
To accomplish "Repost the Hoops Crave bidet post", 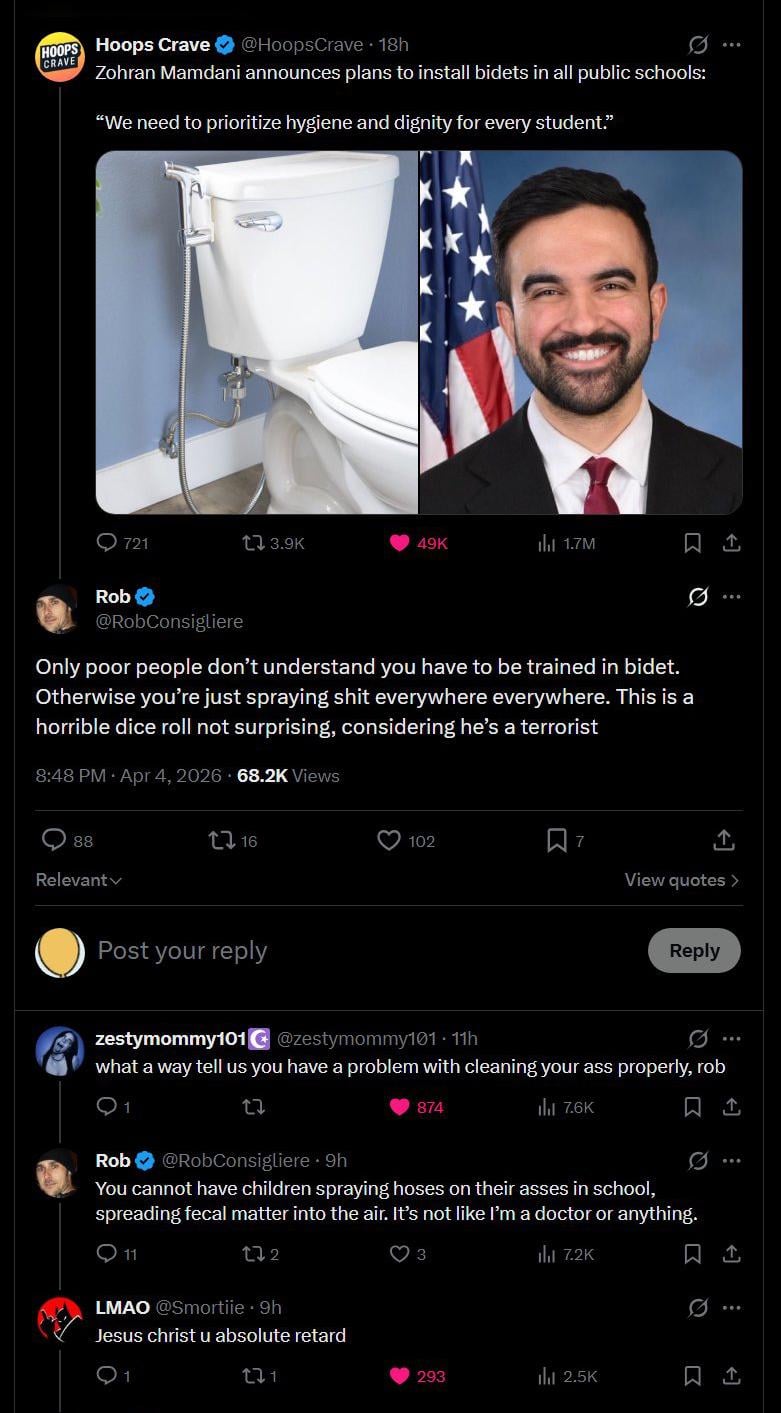I will 254,543.
